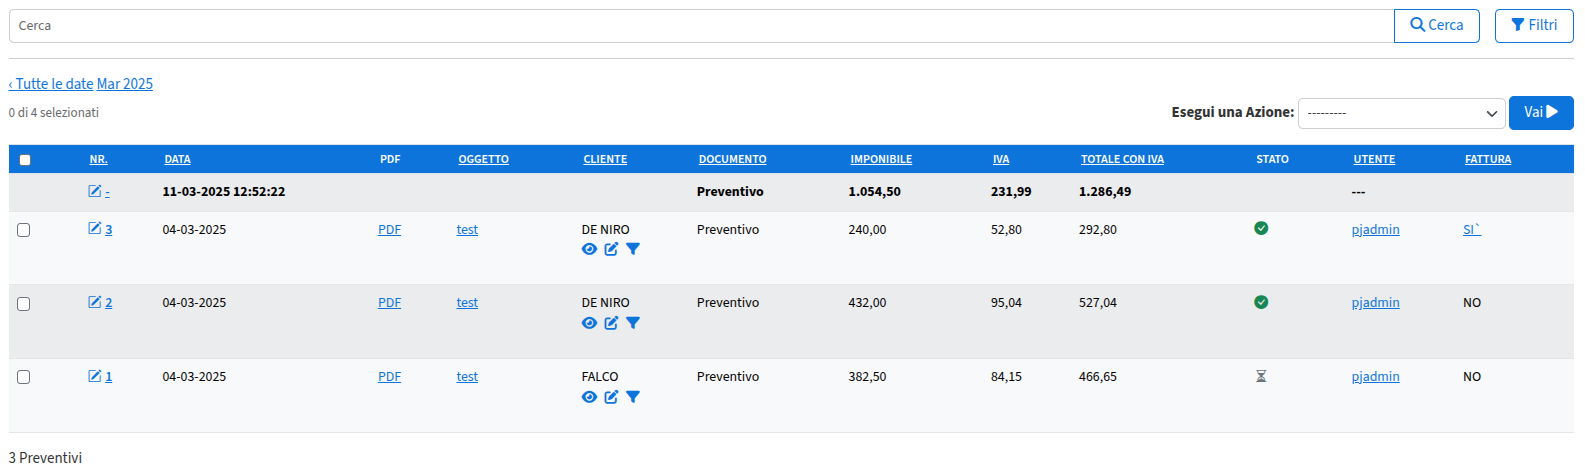Click amount 527,04 in totals column
1585x472 pixels.
[1098, 302]
